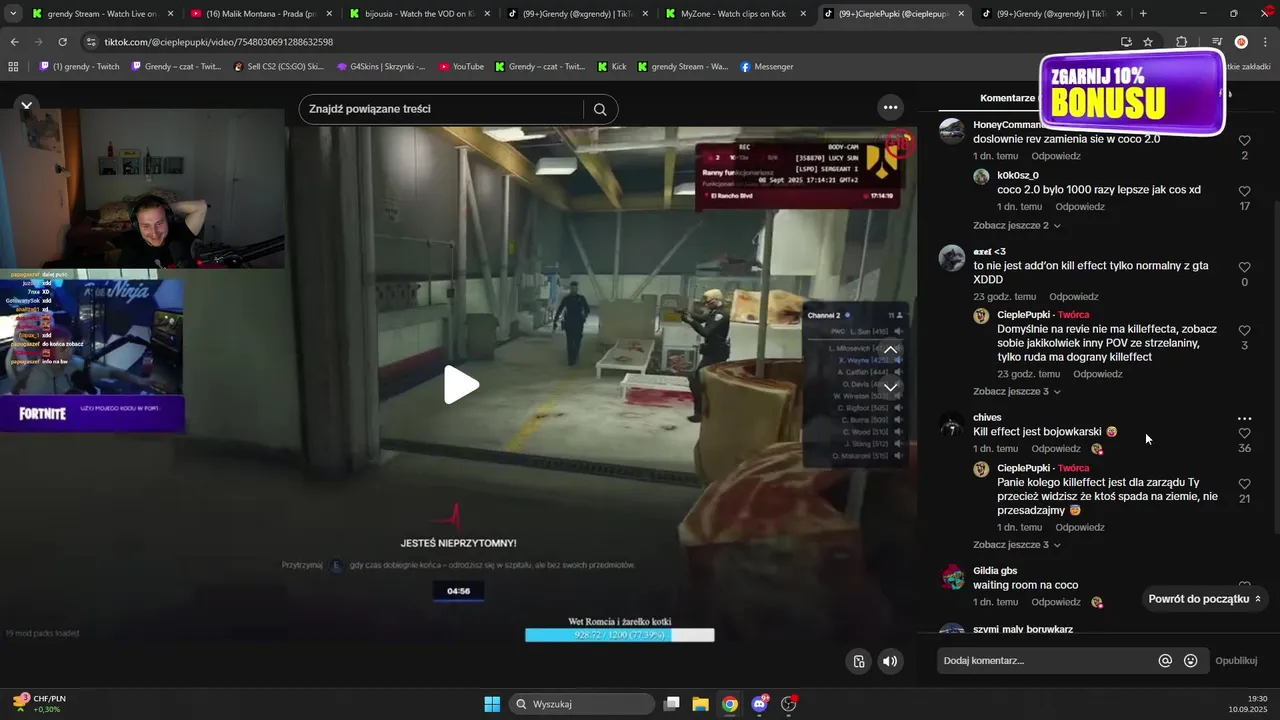Open the emoji picker in the comment box
Viewport: 1280px width, 720px height.
pos(1190,661)
